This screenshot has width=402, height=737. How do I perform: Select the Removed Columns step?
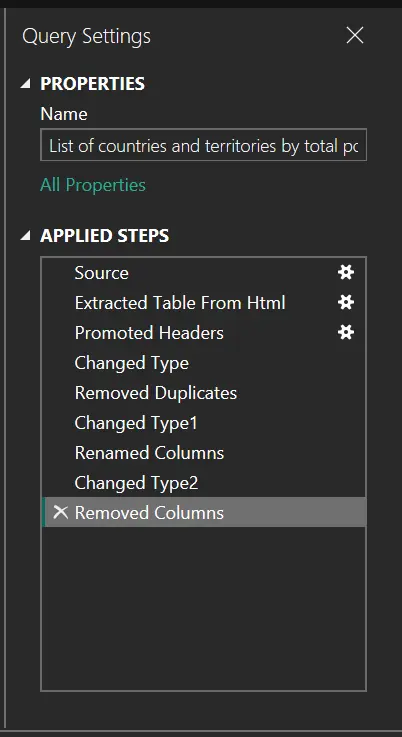(204, 512)
